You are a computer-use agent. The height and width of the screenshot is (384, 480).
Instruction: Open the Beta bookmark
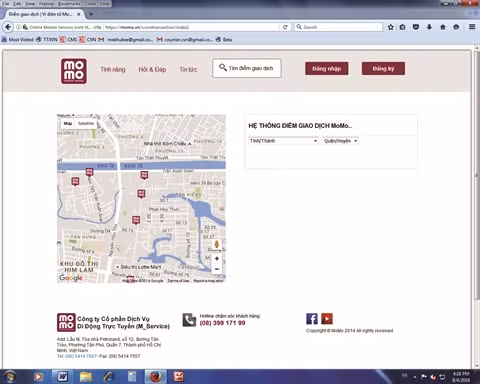coord(224,40)
